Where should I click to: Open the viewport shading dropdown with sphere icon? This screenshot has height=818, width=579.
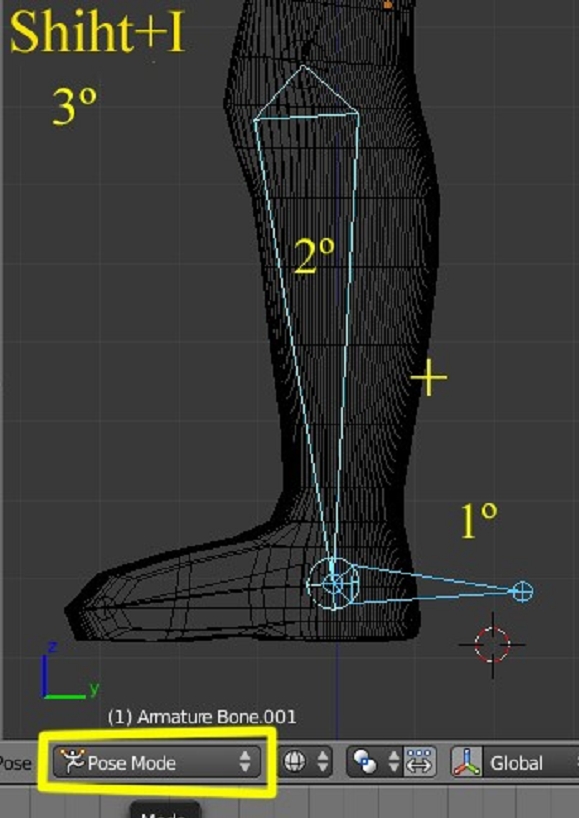(306, 762)
